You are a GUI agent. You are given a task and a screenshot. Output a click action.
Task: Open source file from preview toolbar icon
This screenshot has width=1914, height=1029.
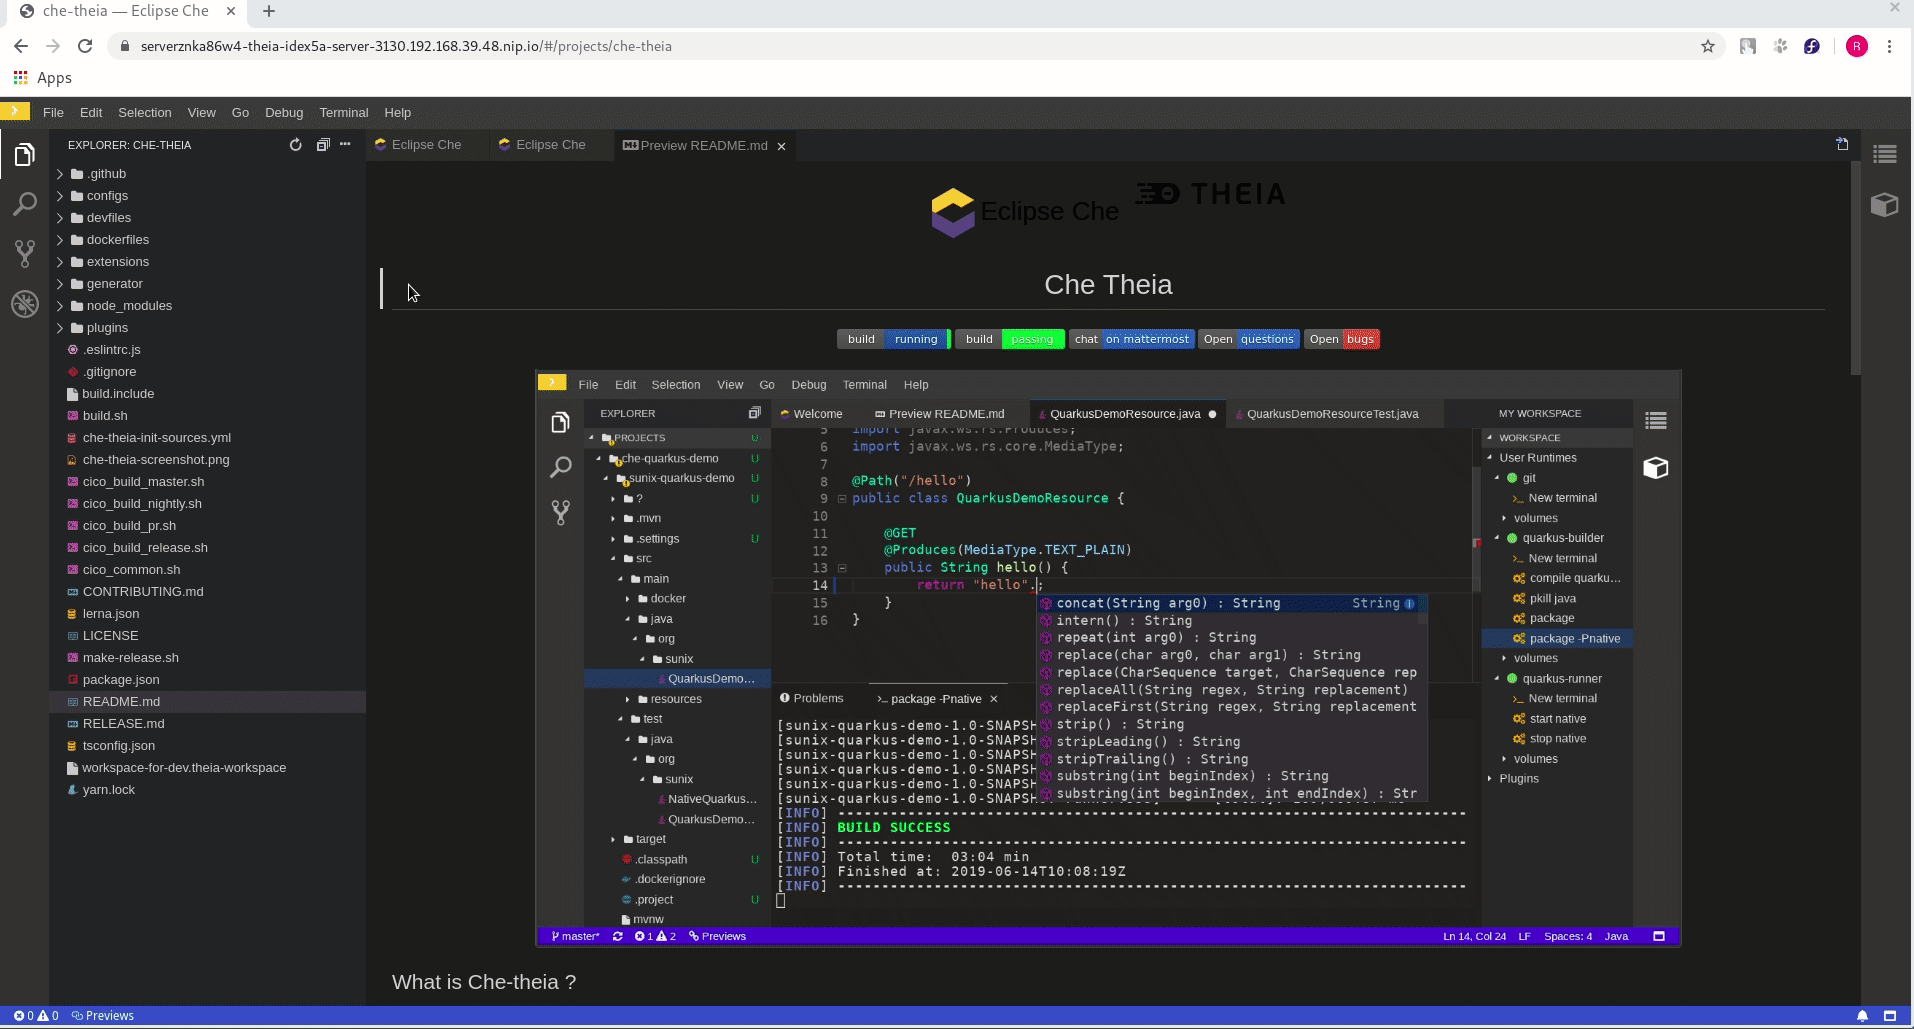[x=1842, y=144]
